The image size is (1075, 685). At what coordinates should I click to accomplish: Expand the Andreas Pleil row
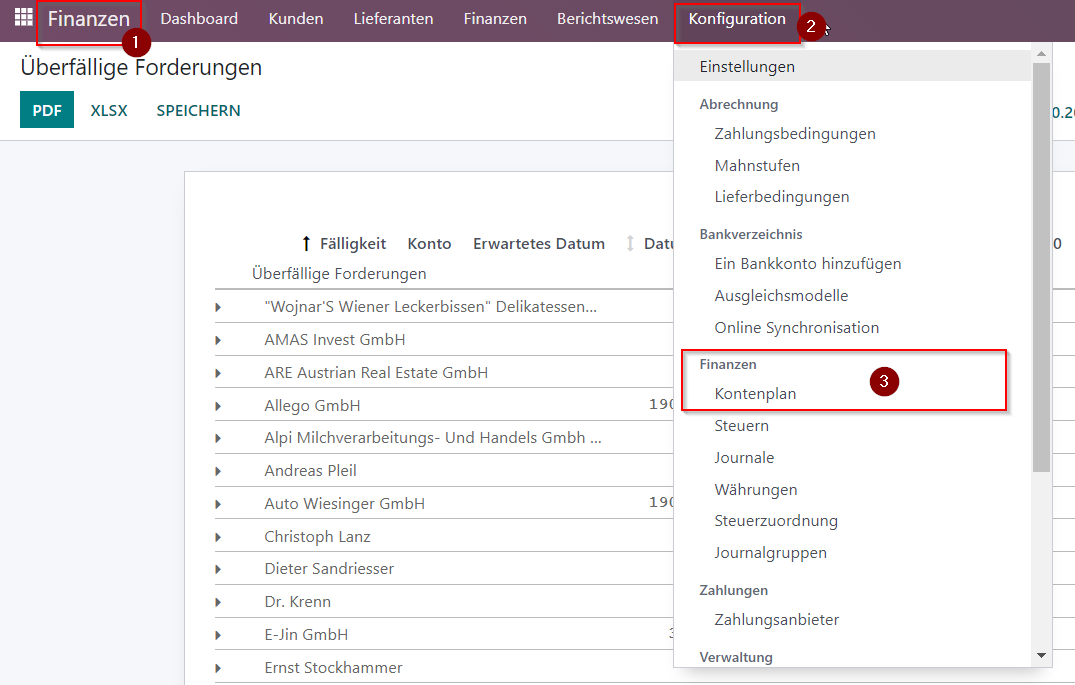point(218,471)
